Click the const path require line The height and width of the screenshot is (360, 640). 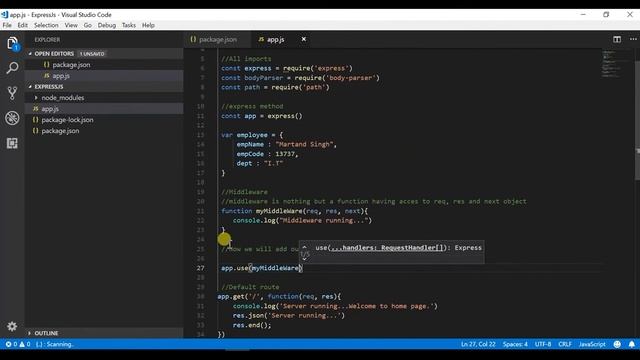[x=275, y=87]
